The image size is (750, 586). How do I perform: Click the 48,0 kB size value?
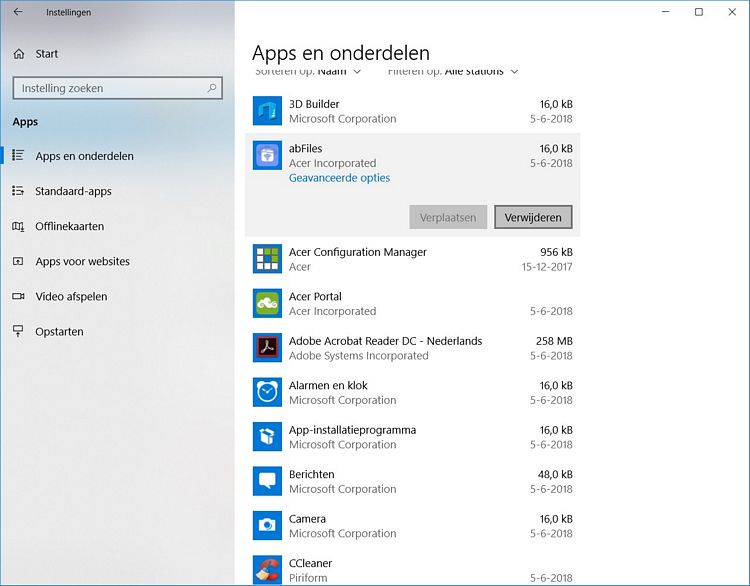point(555,475)
